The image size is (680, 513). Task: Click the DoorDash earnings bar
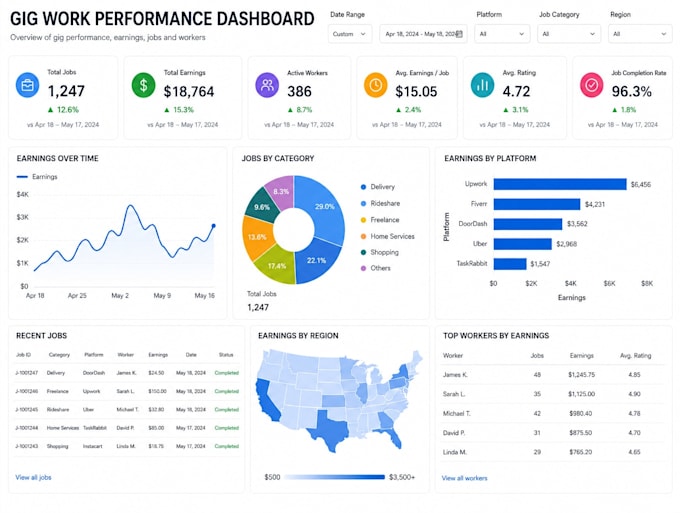point(528,224)
